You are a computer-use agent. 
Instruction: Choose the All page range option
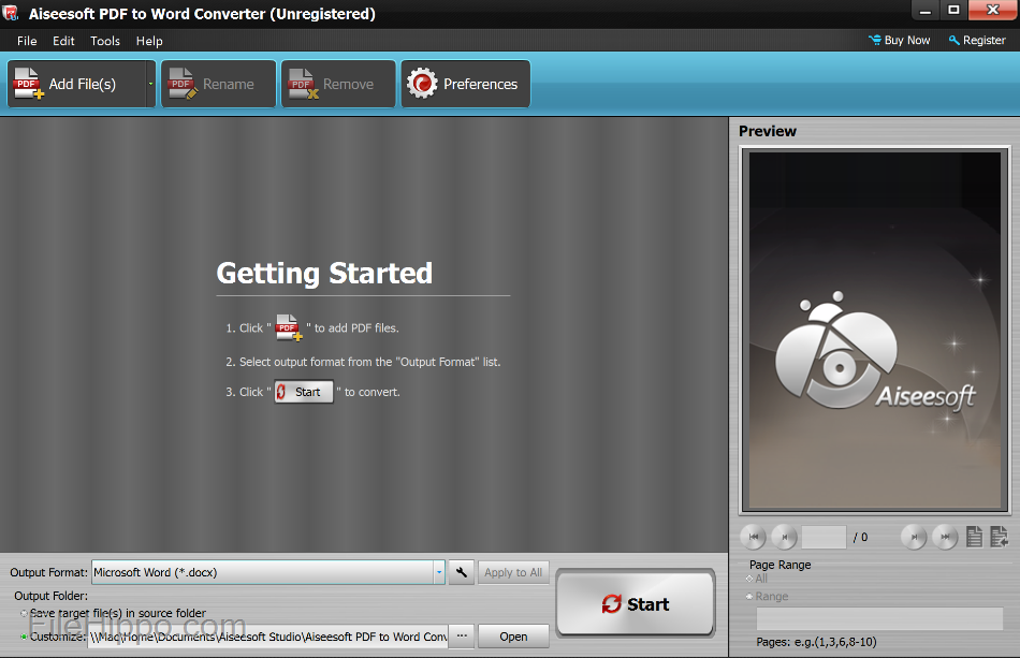click(750, 578)
